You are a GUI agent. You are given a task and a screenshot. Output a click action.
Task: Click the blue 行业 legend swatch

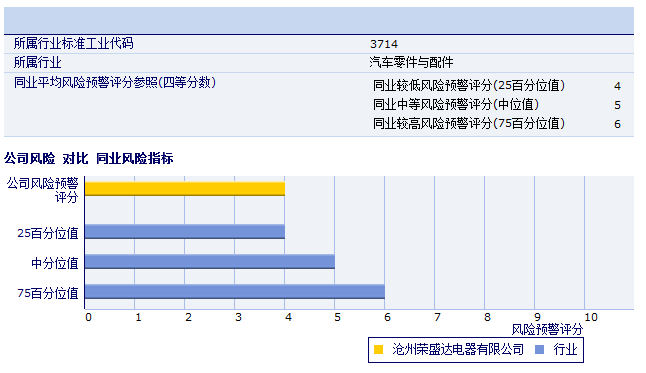tap(539, 350)
